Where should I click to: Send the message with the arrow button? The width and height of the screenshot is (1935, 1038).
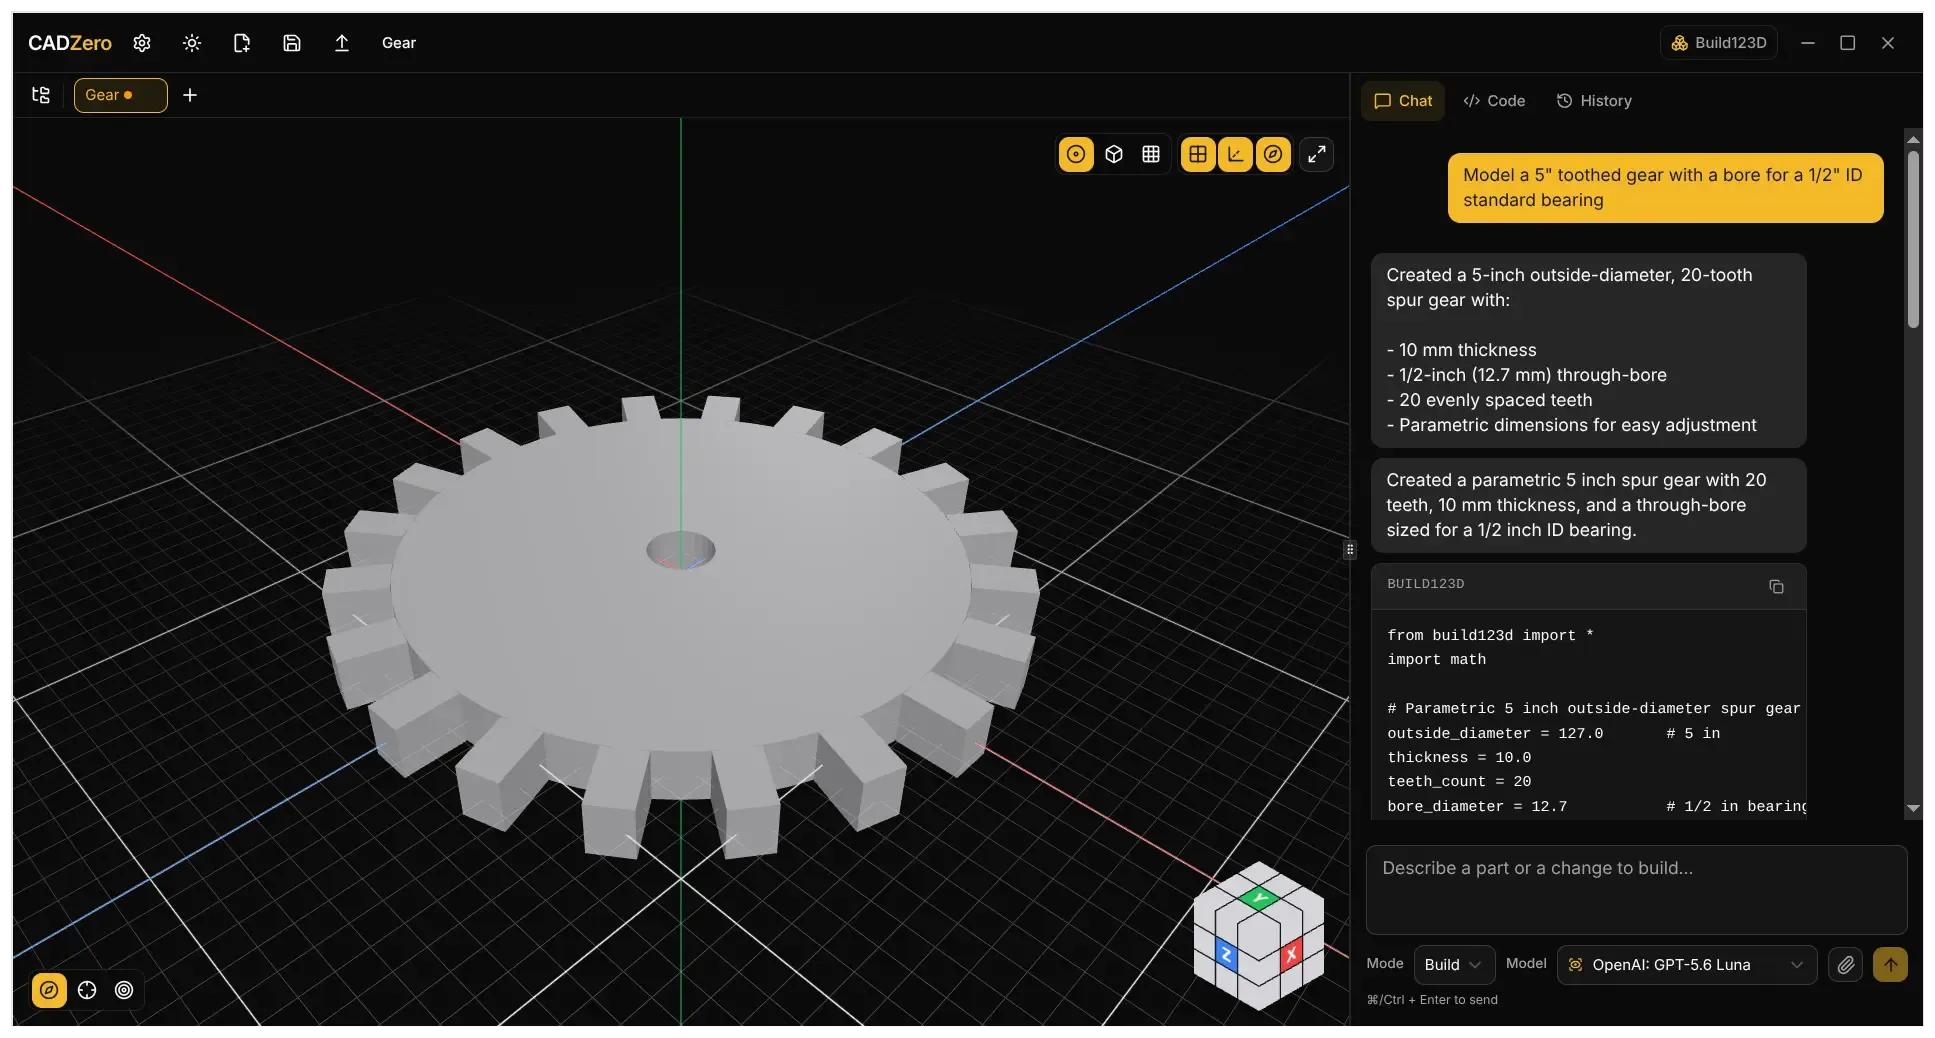click(1891, 965)
